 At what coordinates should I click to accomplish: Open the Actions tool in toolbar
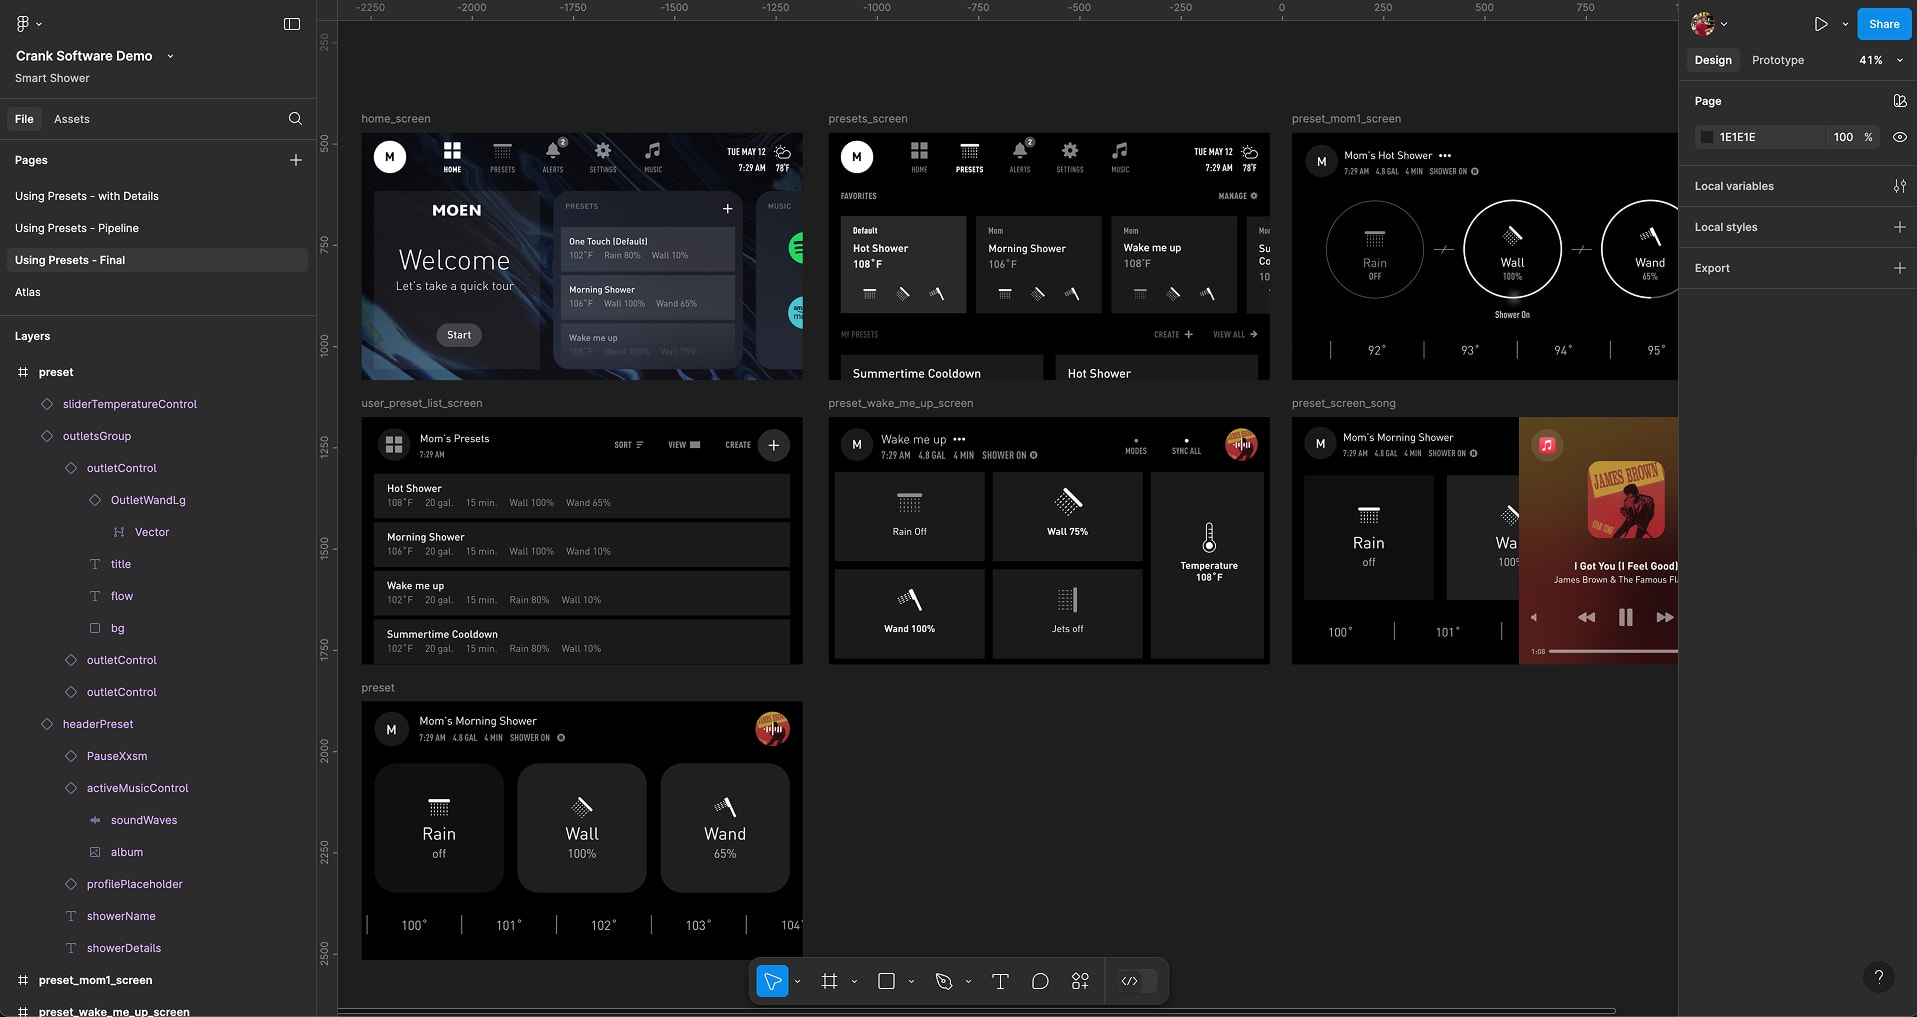pos(1080,982)
